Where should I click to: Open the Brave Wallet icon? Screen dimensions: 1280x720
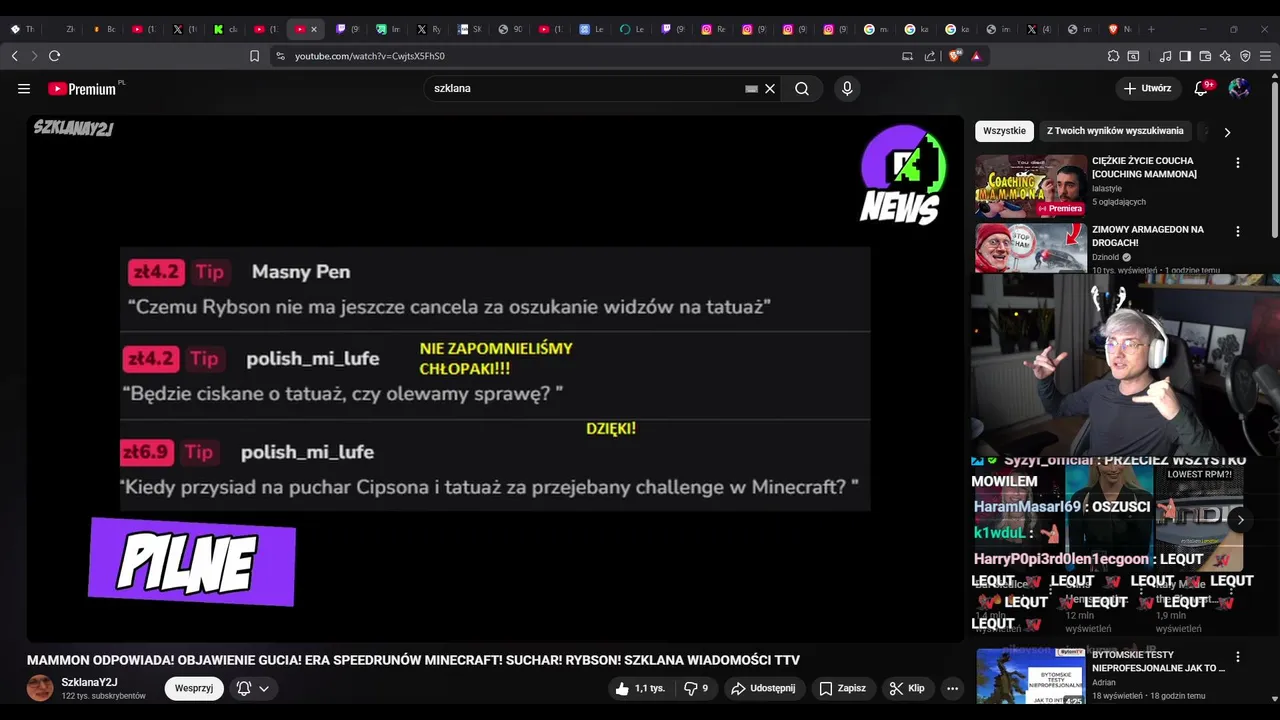1205,56
